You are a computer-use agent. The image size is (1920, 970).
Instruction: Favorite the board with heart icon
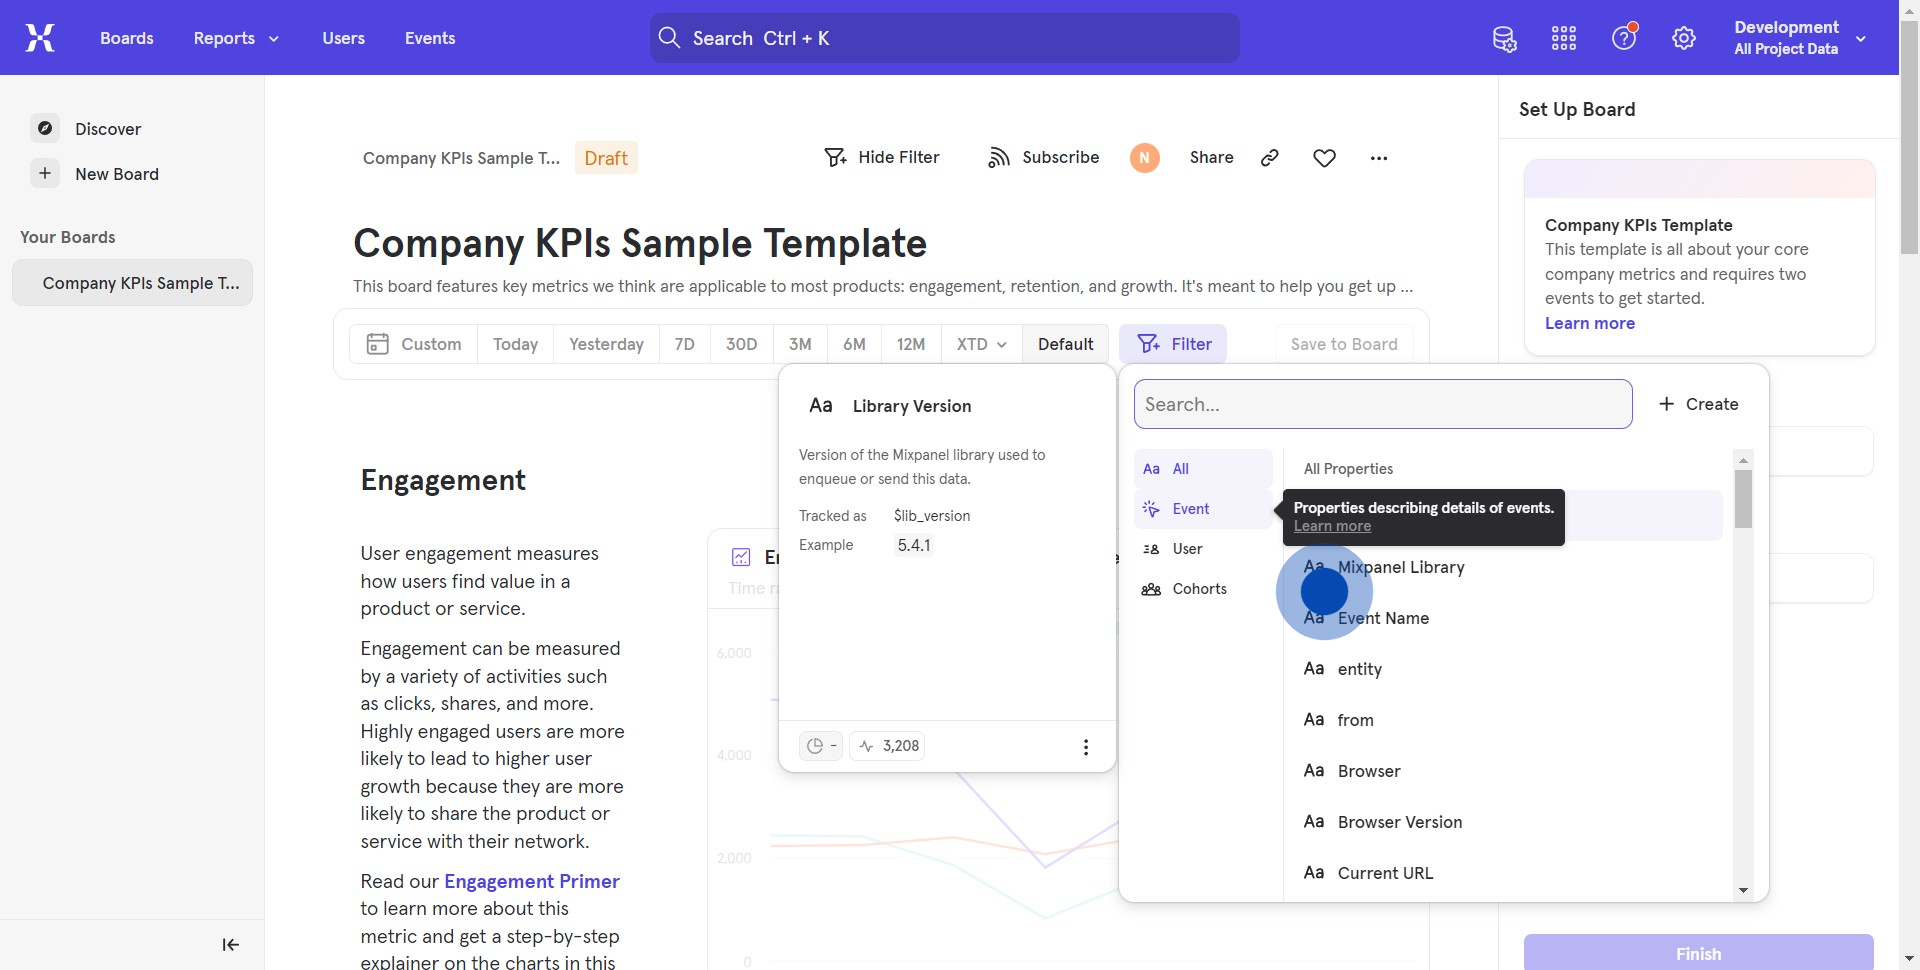point(1324,158)
